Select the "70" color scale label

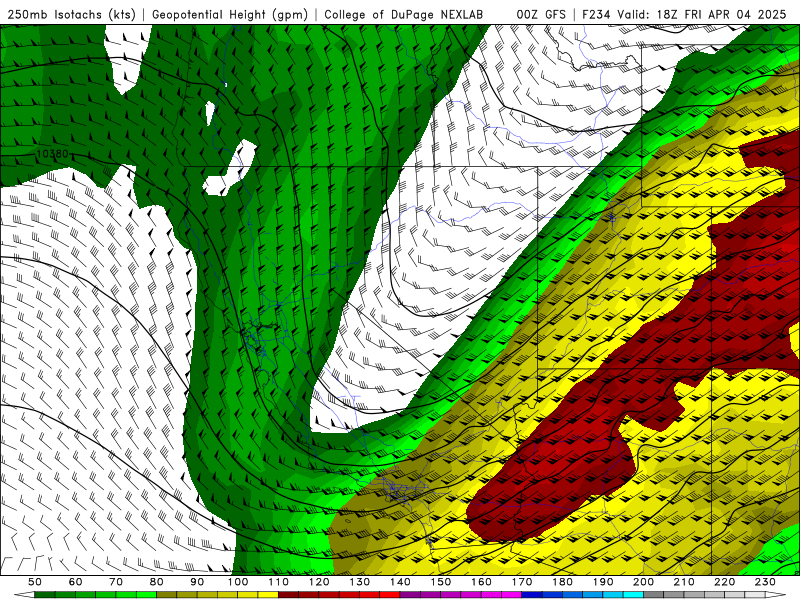coord(116,582)
